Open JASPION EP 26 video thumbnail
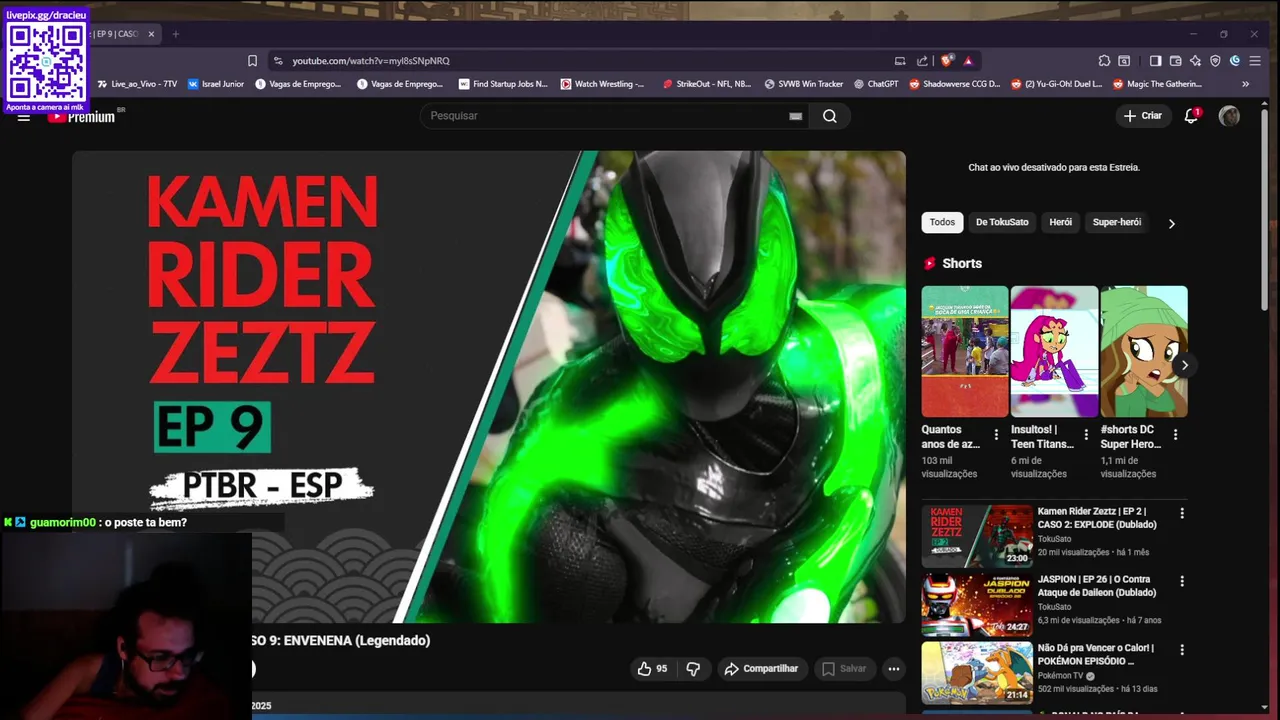Viewport: 1280px width, 720px height. tap(977, 605)
